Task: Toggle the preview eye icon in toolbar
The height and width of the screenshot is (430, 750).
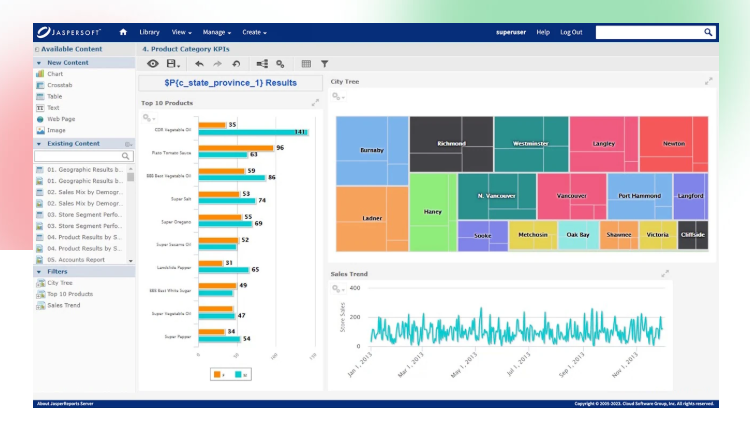Action: coord(153,64)
